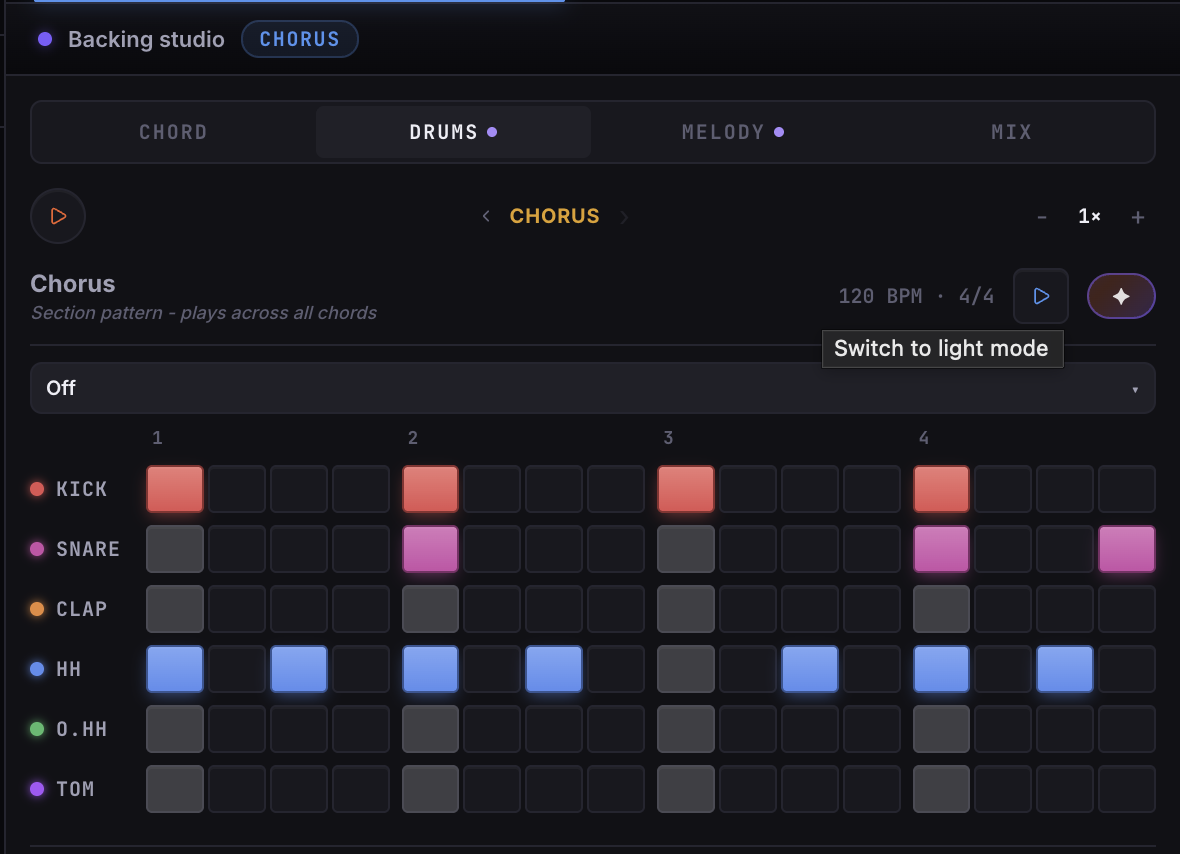Enable TOM step on beat 3
1180x854 pixels.
[x=686, y=789]
